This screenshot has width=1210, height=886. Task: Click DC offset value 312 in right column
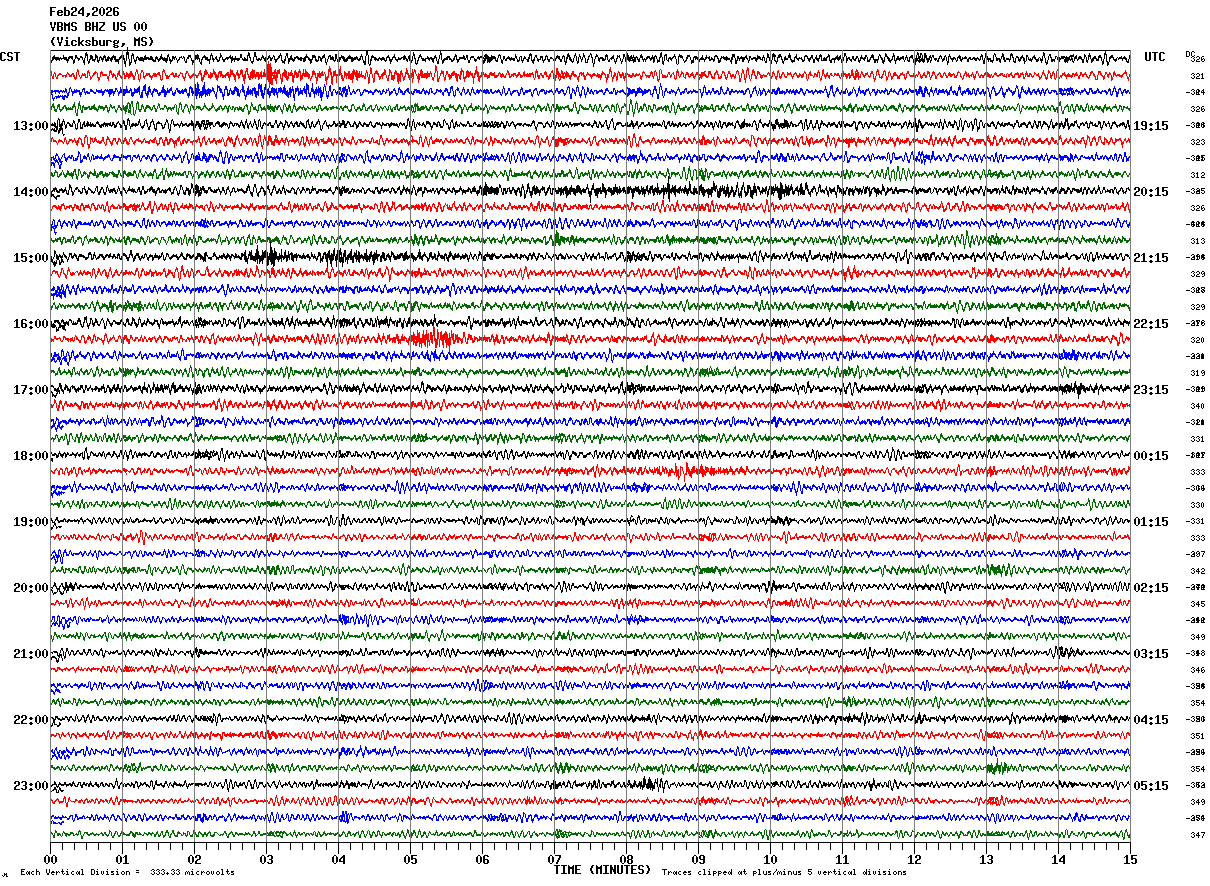click(1197, 175)
